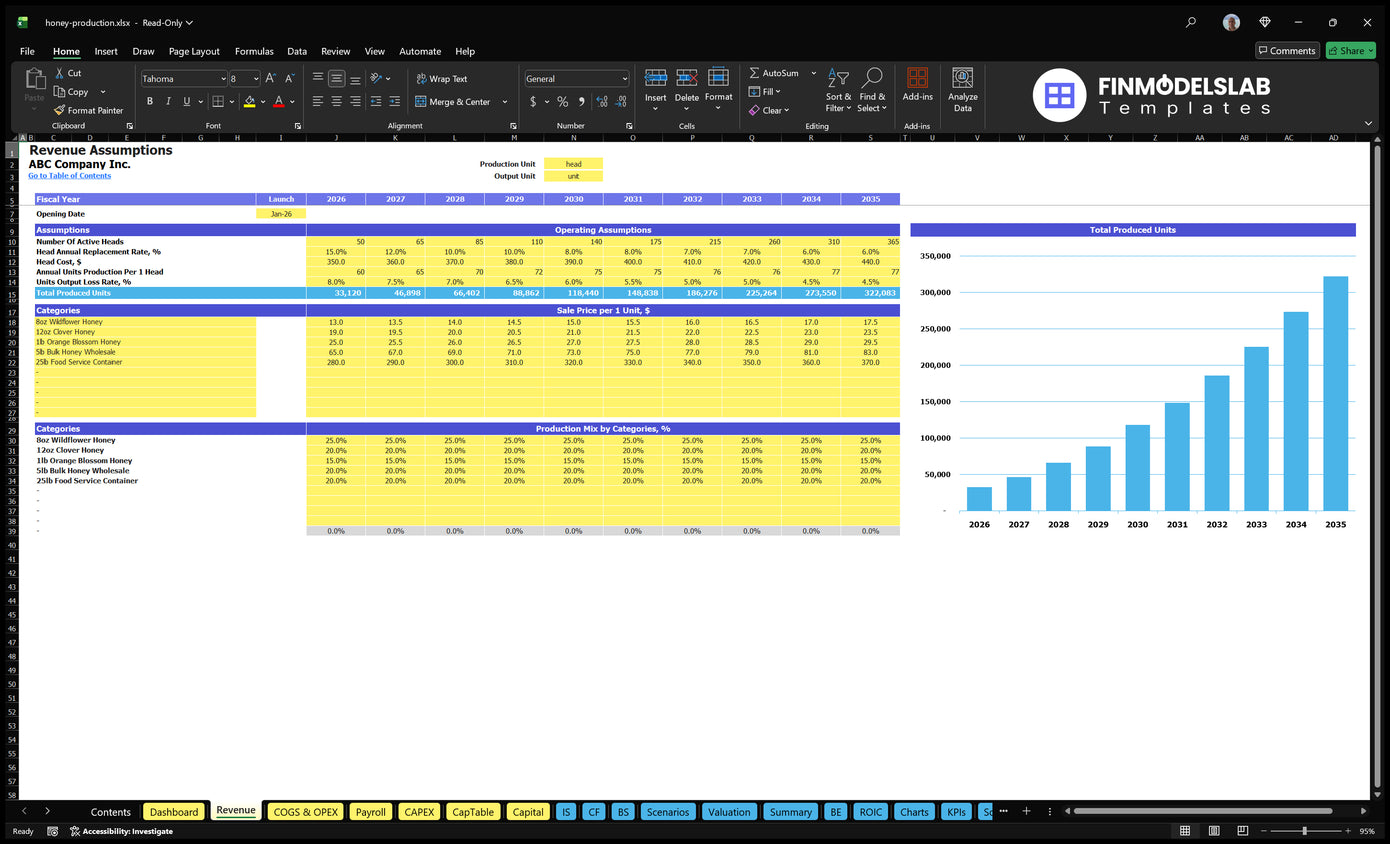The height and width of the screenshot is (844, 1390).
Task: Open the Formulas ribbon tab
Action: point(254,51)
